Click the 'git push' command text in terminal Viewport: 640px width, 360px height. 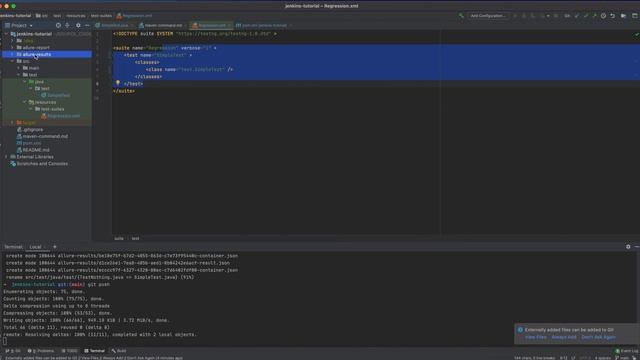98,284
